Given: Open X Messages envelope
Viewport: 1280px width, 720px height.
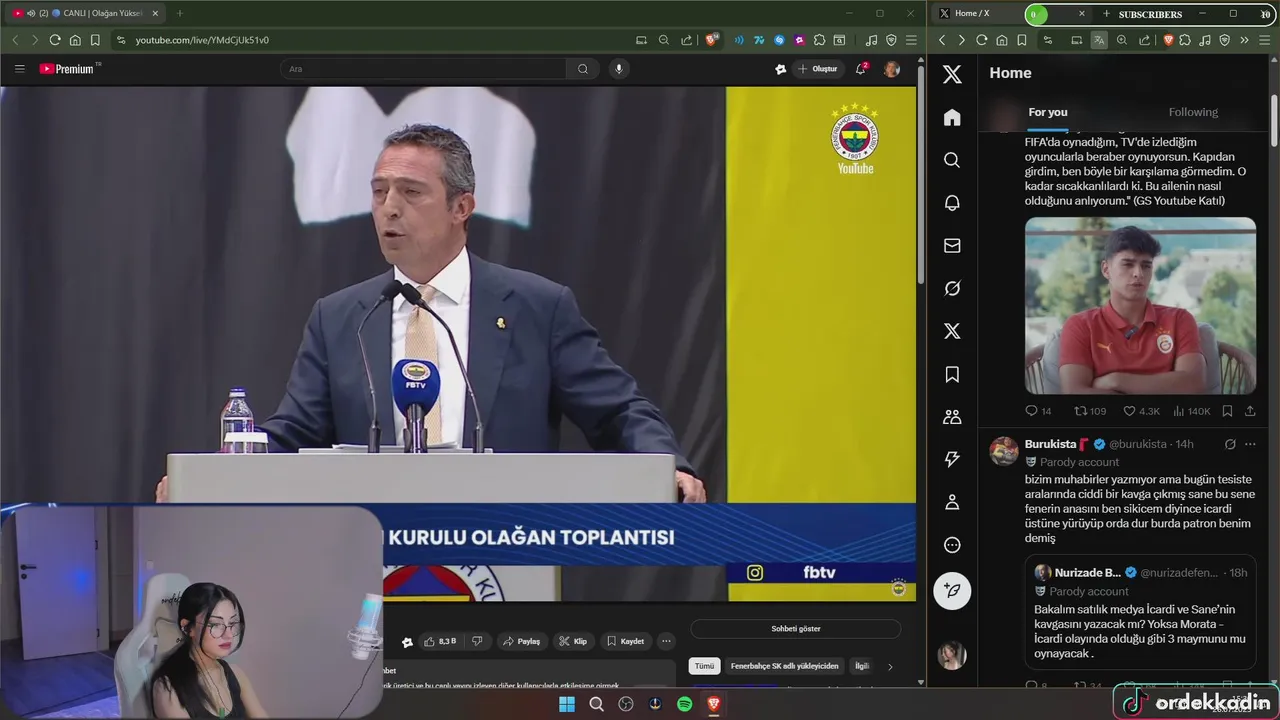Looking at the screenshot, I should (x=952, y=246).
